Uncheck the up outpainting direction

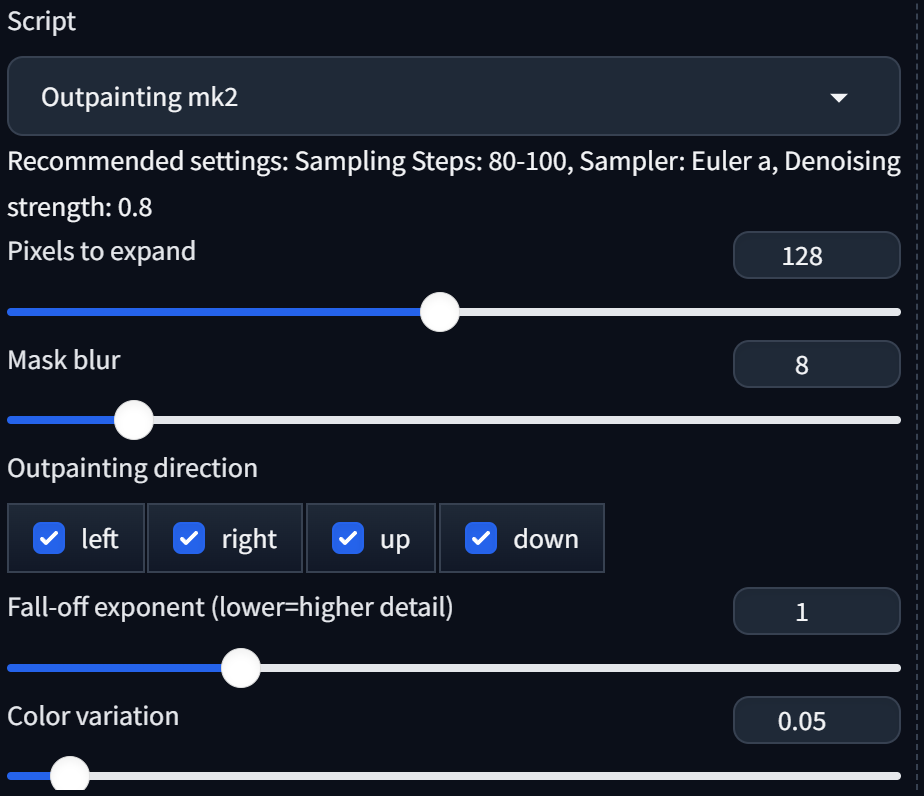pyautogui.click(x=347, y=539)
